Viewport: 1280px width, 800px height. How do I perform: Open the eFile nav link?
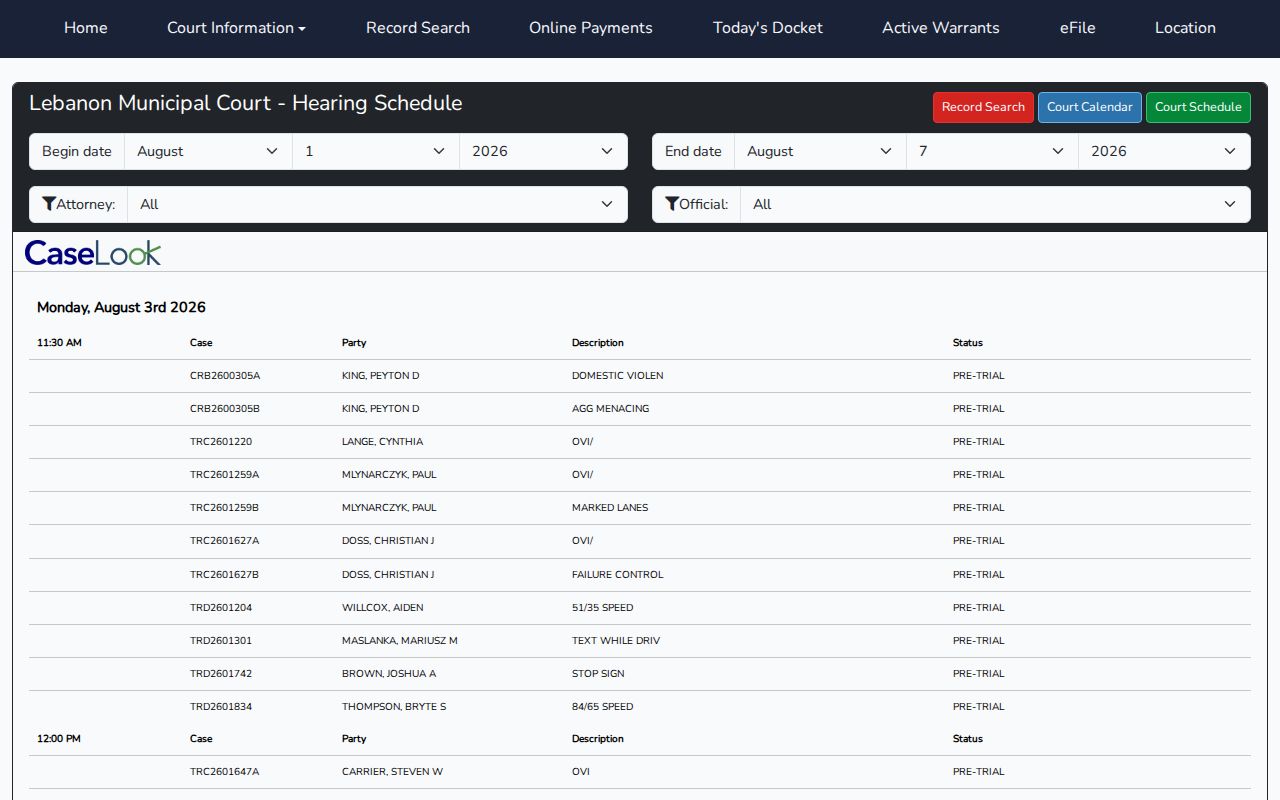(1078, 28)
